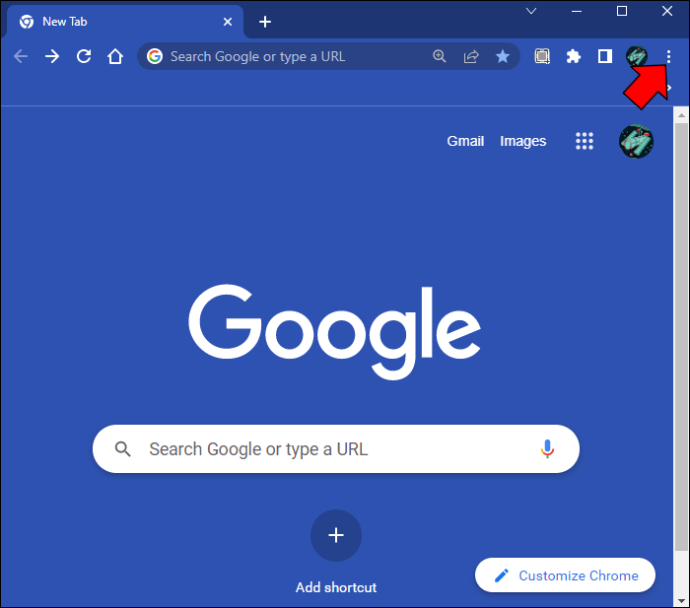The image size is (690, 608).
Task: Toggle the side panel icon
Action: [x=605, y=56]
